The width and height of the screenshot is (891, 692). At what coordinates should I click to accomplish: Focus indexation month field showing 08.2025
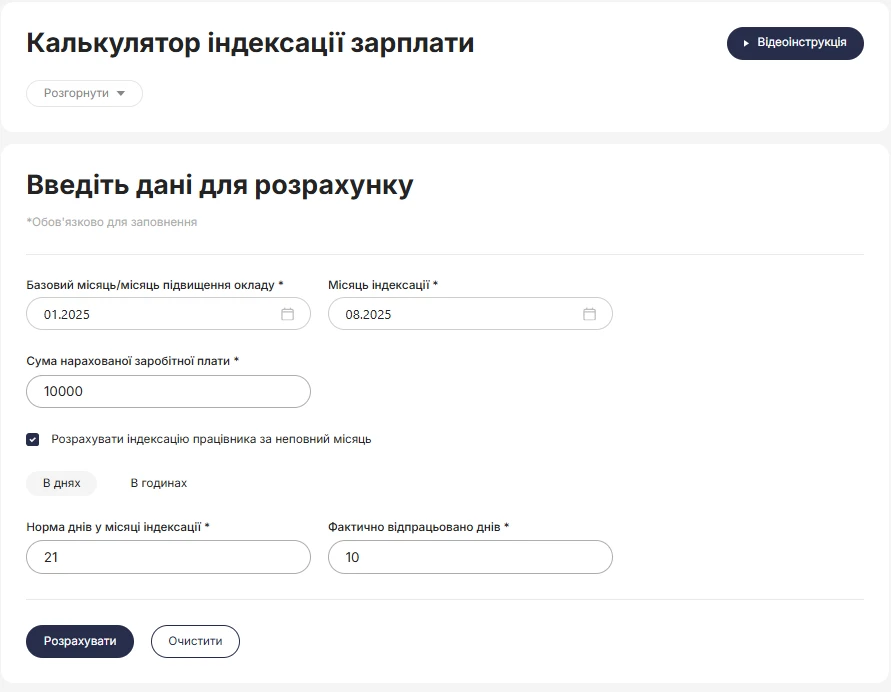470,314
